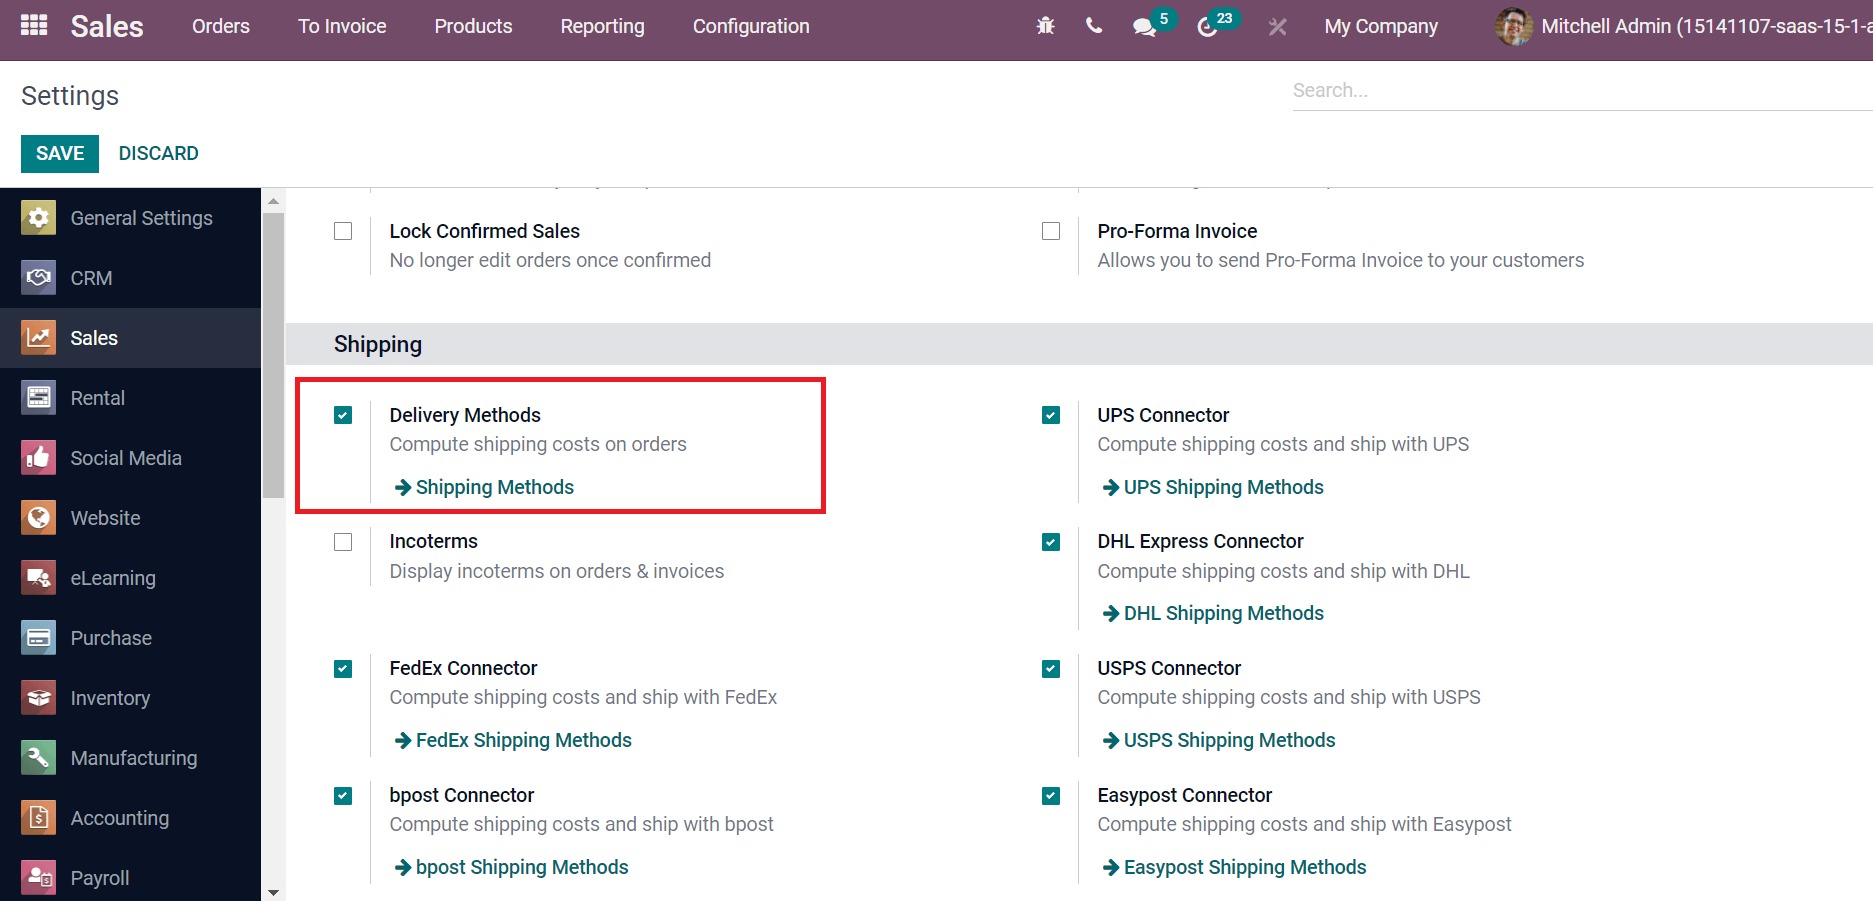Select General Settings in the sidebar
Viewport: 1873px width, 901px height.
pos(130,218)
